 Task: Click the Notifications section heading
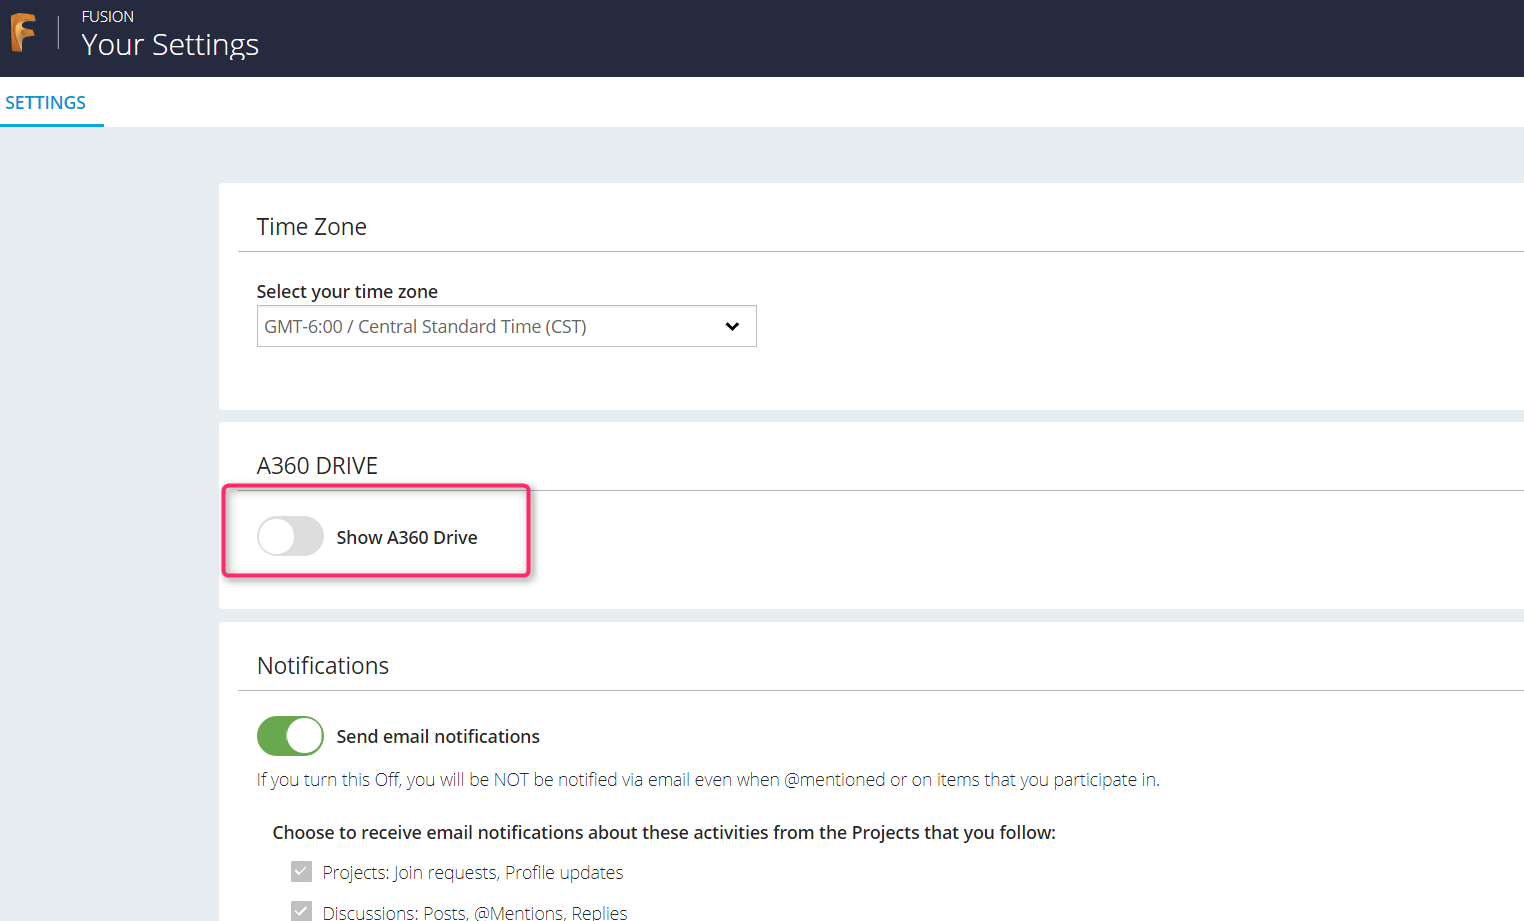click(x=323, y=666)
